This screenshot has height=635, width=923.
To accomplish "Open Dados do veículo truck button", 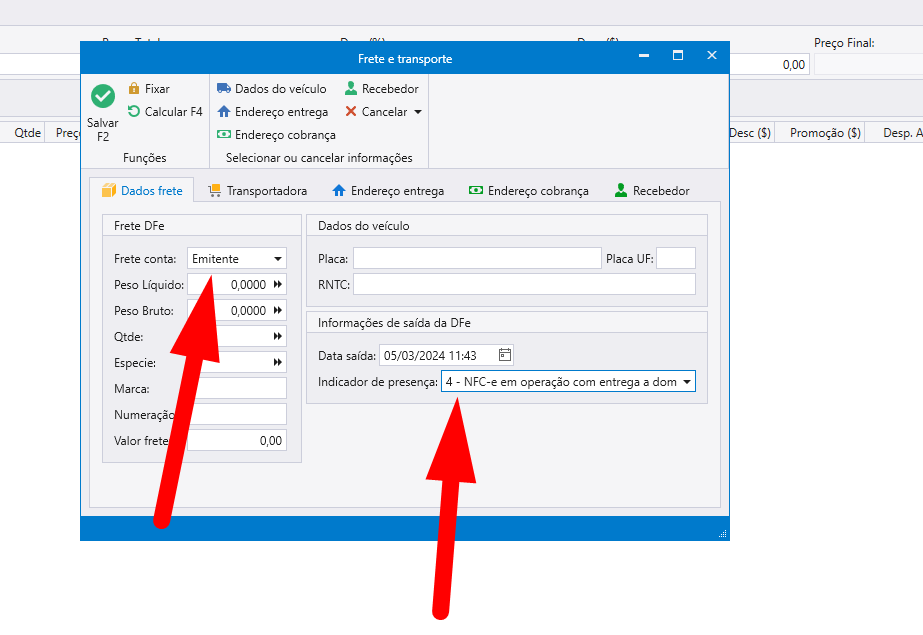I will pos(272,89).
